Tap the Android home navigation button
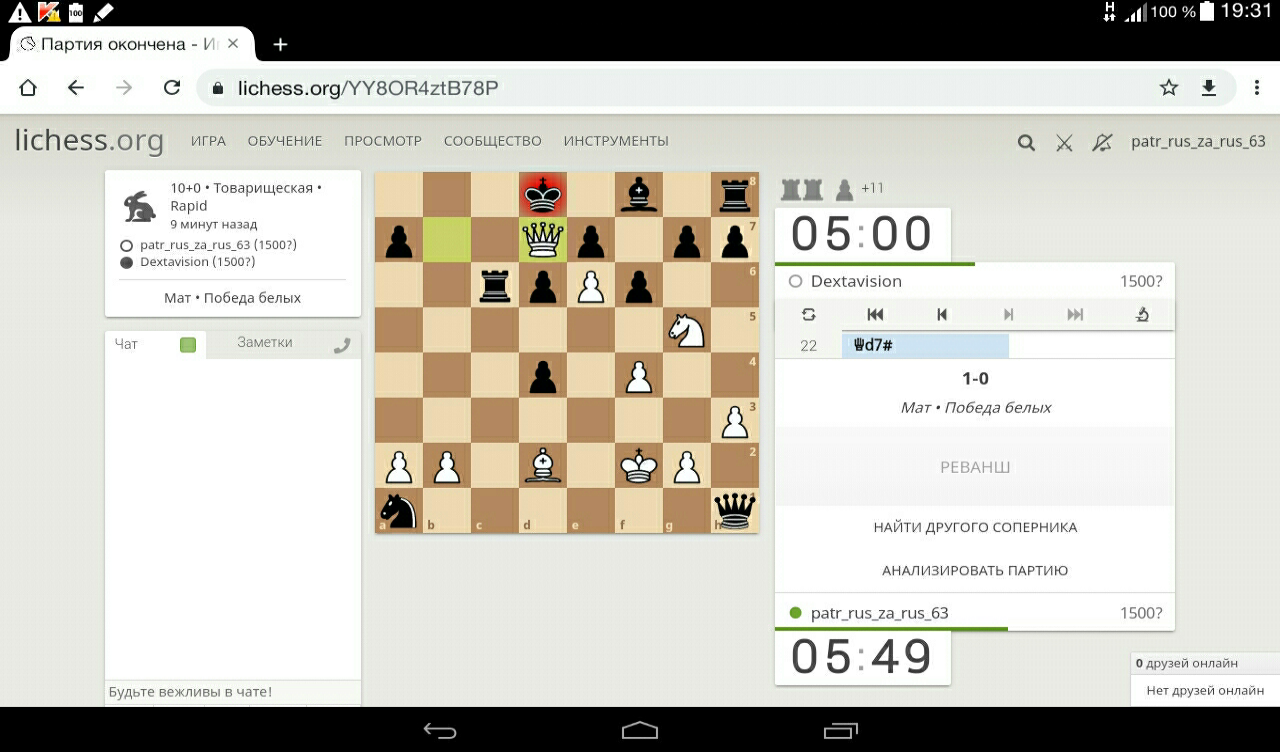Viewport: 1280px width, 752px height. (x=640, y=730)
